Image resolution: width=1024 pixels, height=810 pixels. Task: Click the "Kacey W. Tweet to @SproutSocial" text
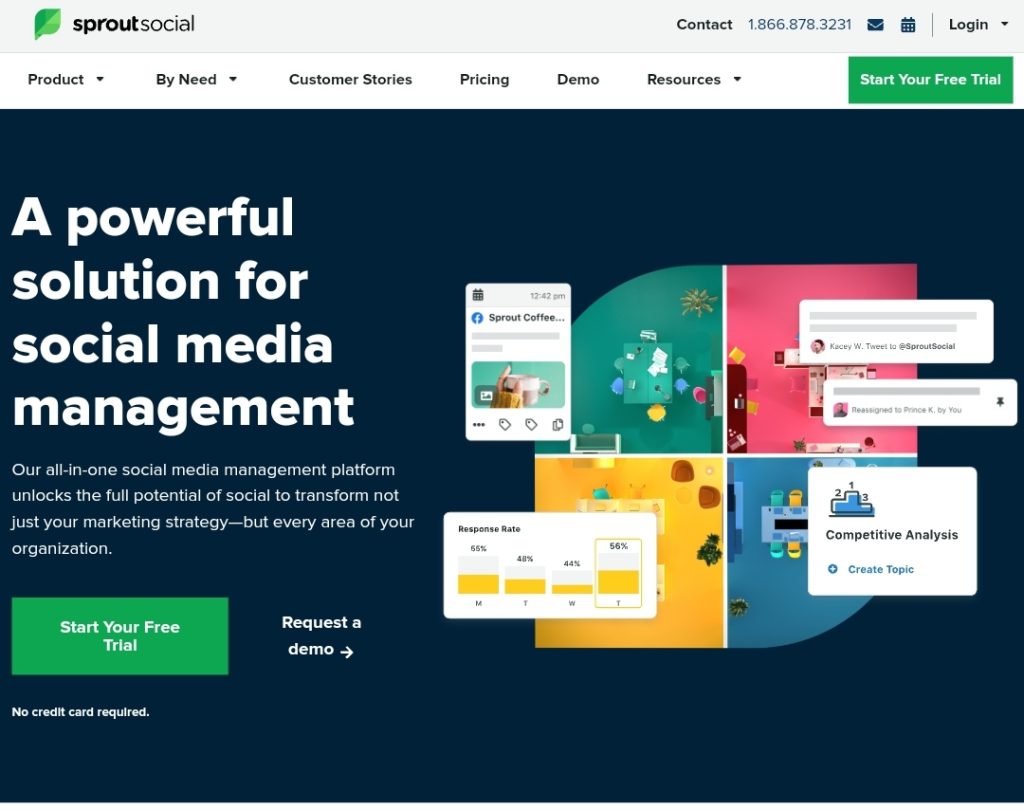point(892,346)
